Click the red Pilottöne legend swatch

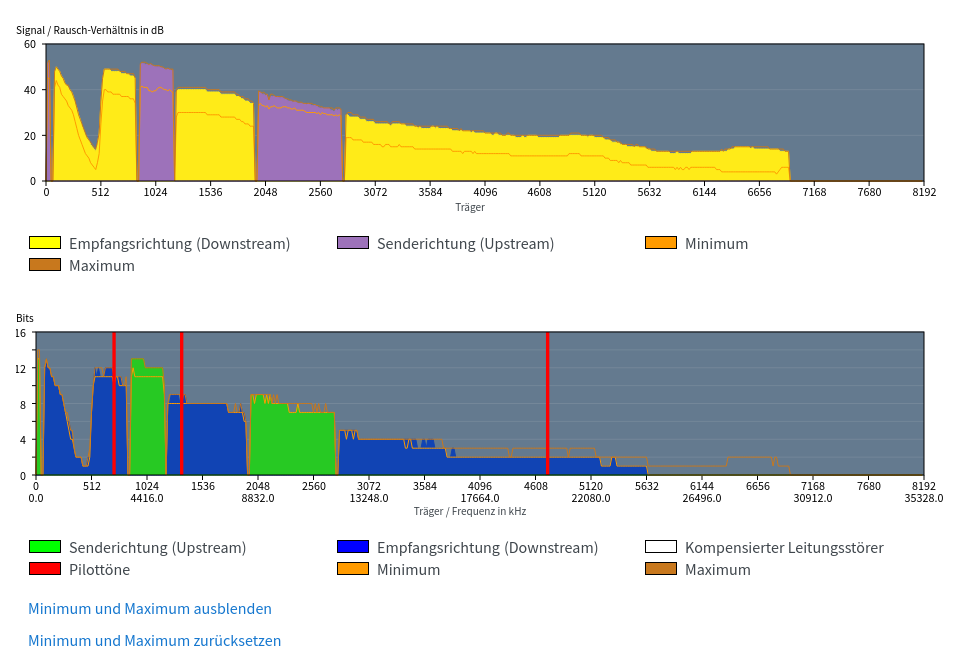[x=45, y=569]
